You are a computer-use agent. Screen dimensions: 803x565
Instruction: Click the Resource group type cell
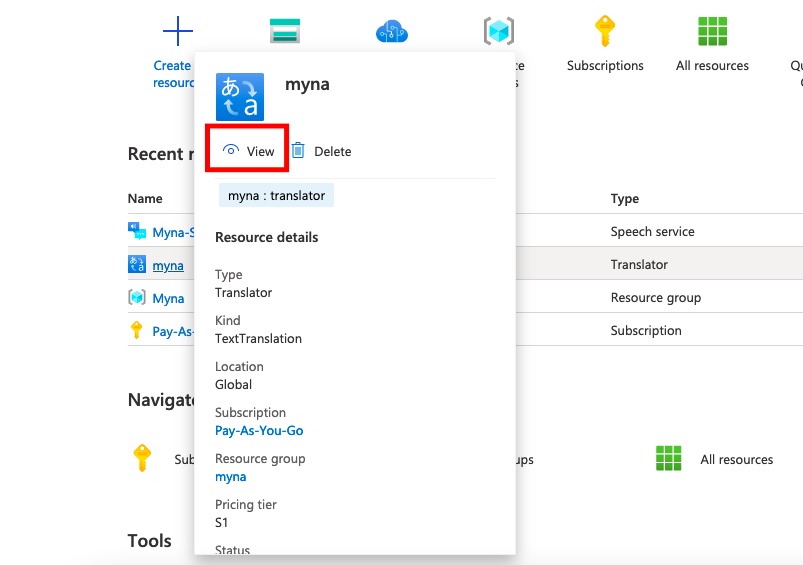(656, 298)
